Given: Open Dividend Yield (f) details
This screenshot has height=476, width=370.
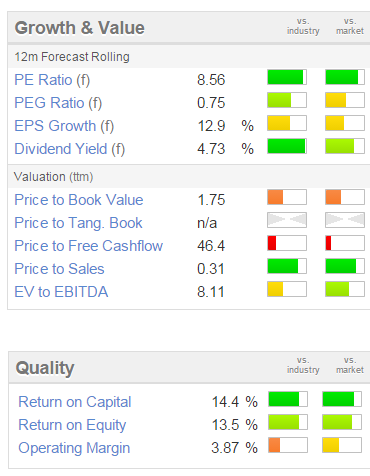Looking at the screenshot, I should click(69, 149).
